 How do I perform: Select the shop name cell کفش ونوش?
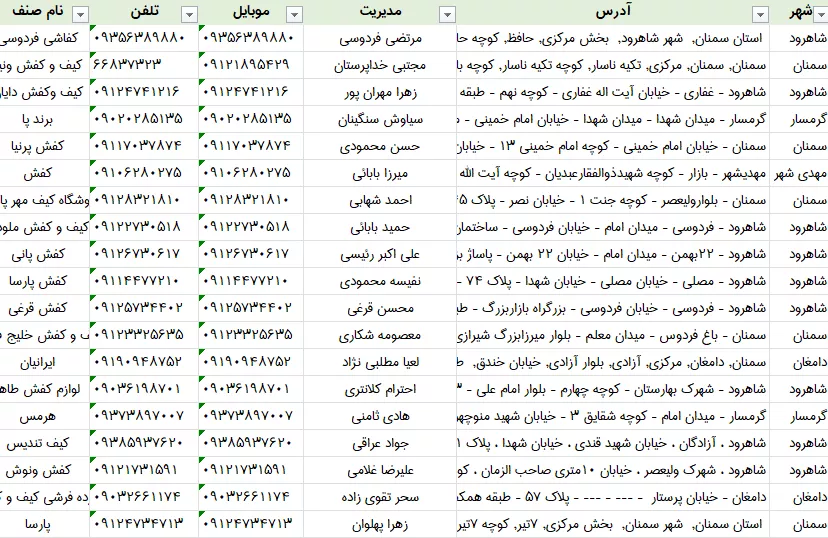[45, 470]
